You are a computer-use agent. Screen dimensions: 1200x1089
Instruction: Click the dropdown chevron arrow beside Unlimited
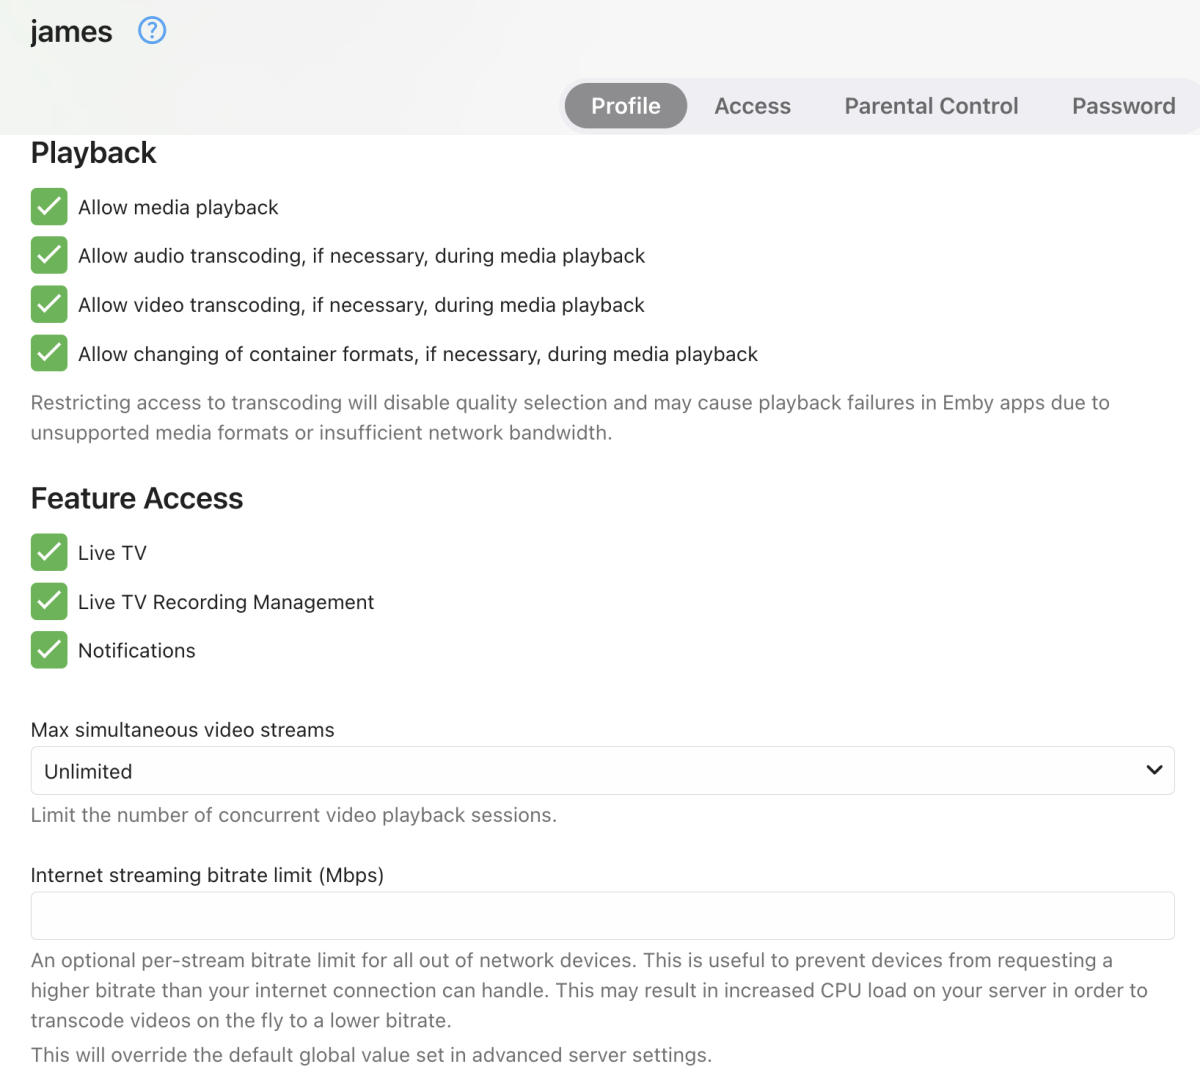1154,770
